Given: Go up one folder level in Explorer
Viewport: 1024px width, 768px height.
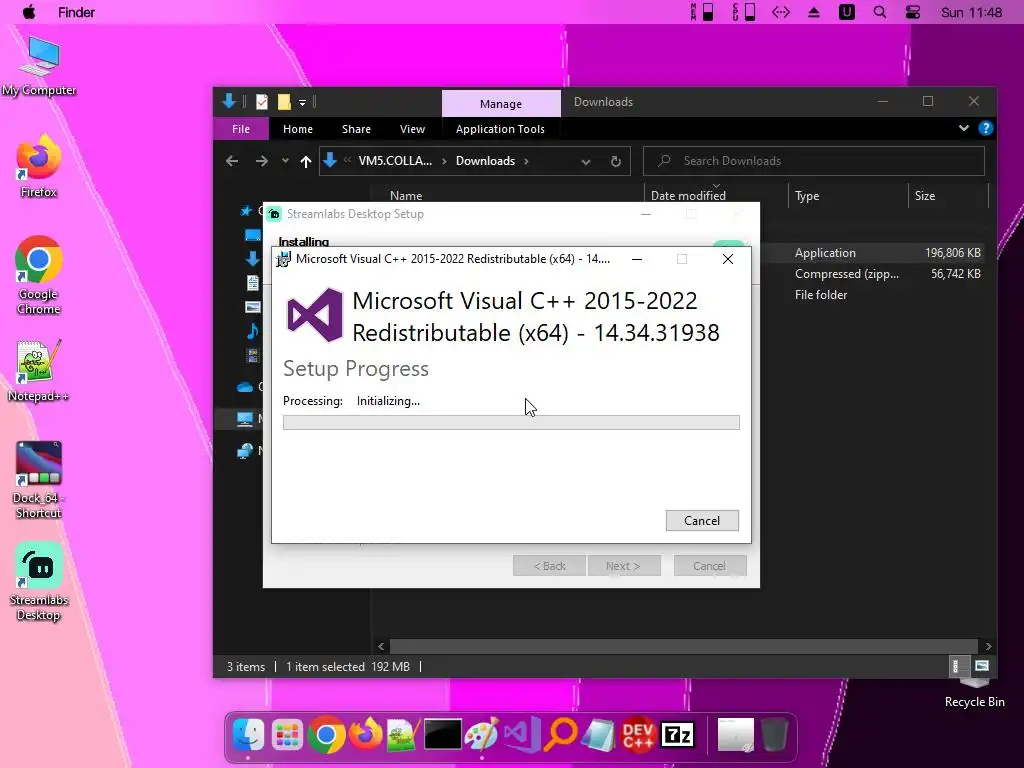Looking at the screenshot, I should coord(306,161).
